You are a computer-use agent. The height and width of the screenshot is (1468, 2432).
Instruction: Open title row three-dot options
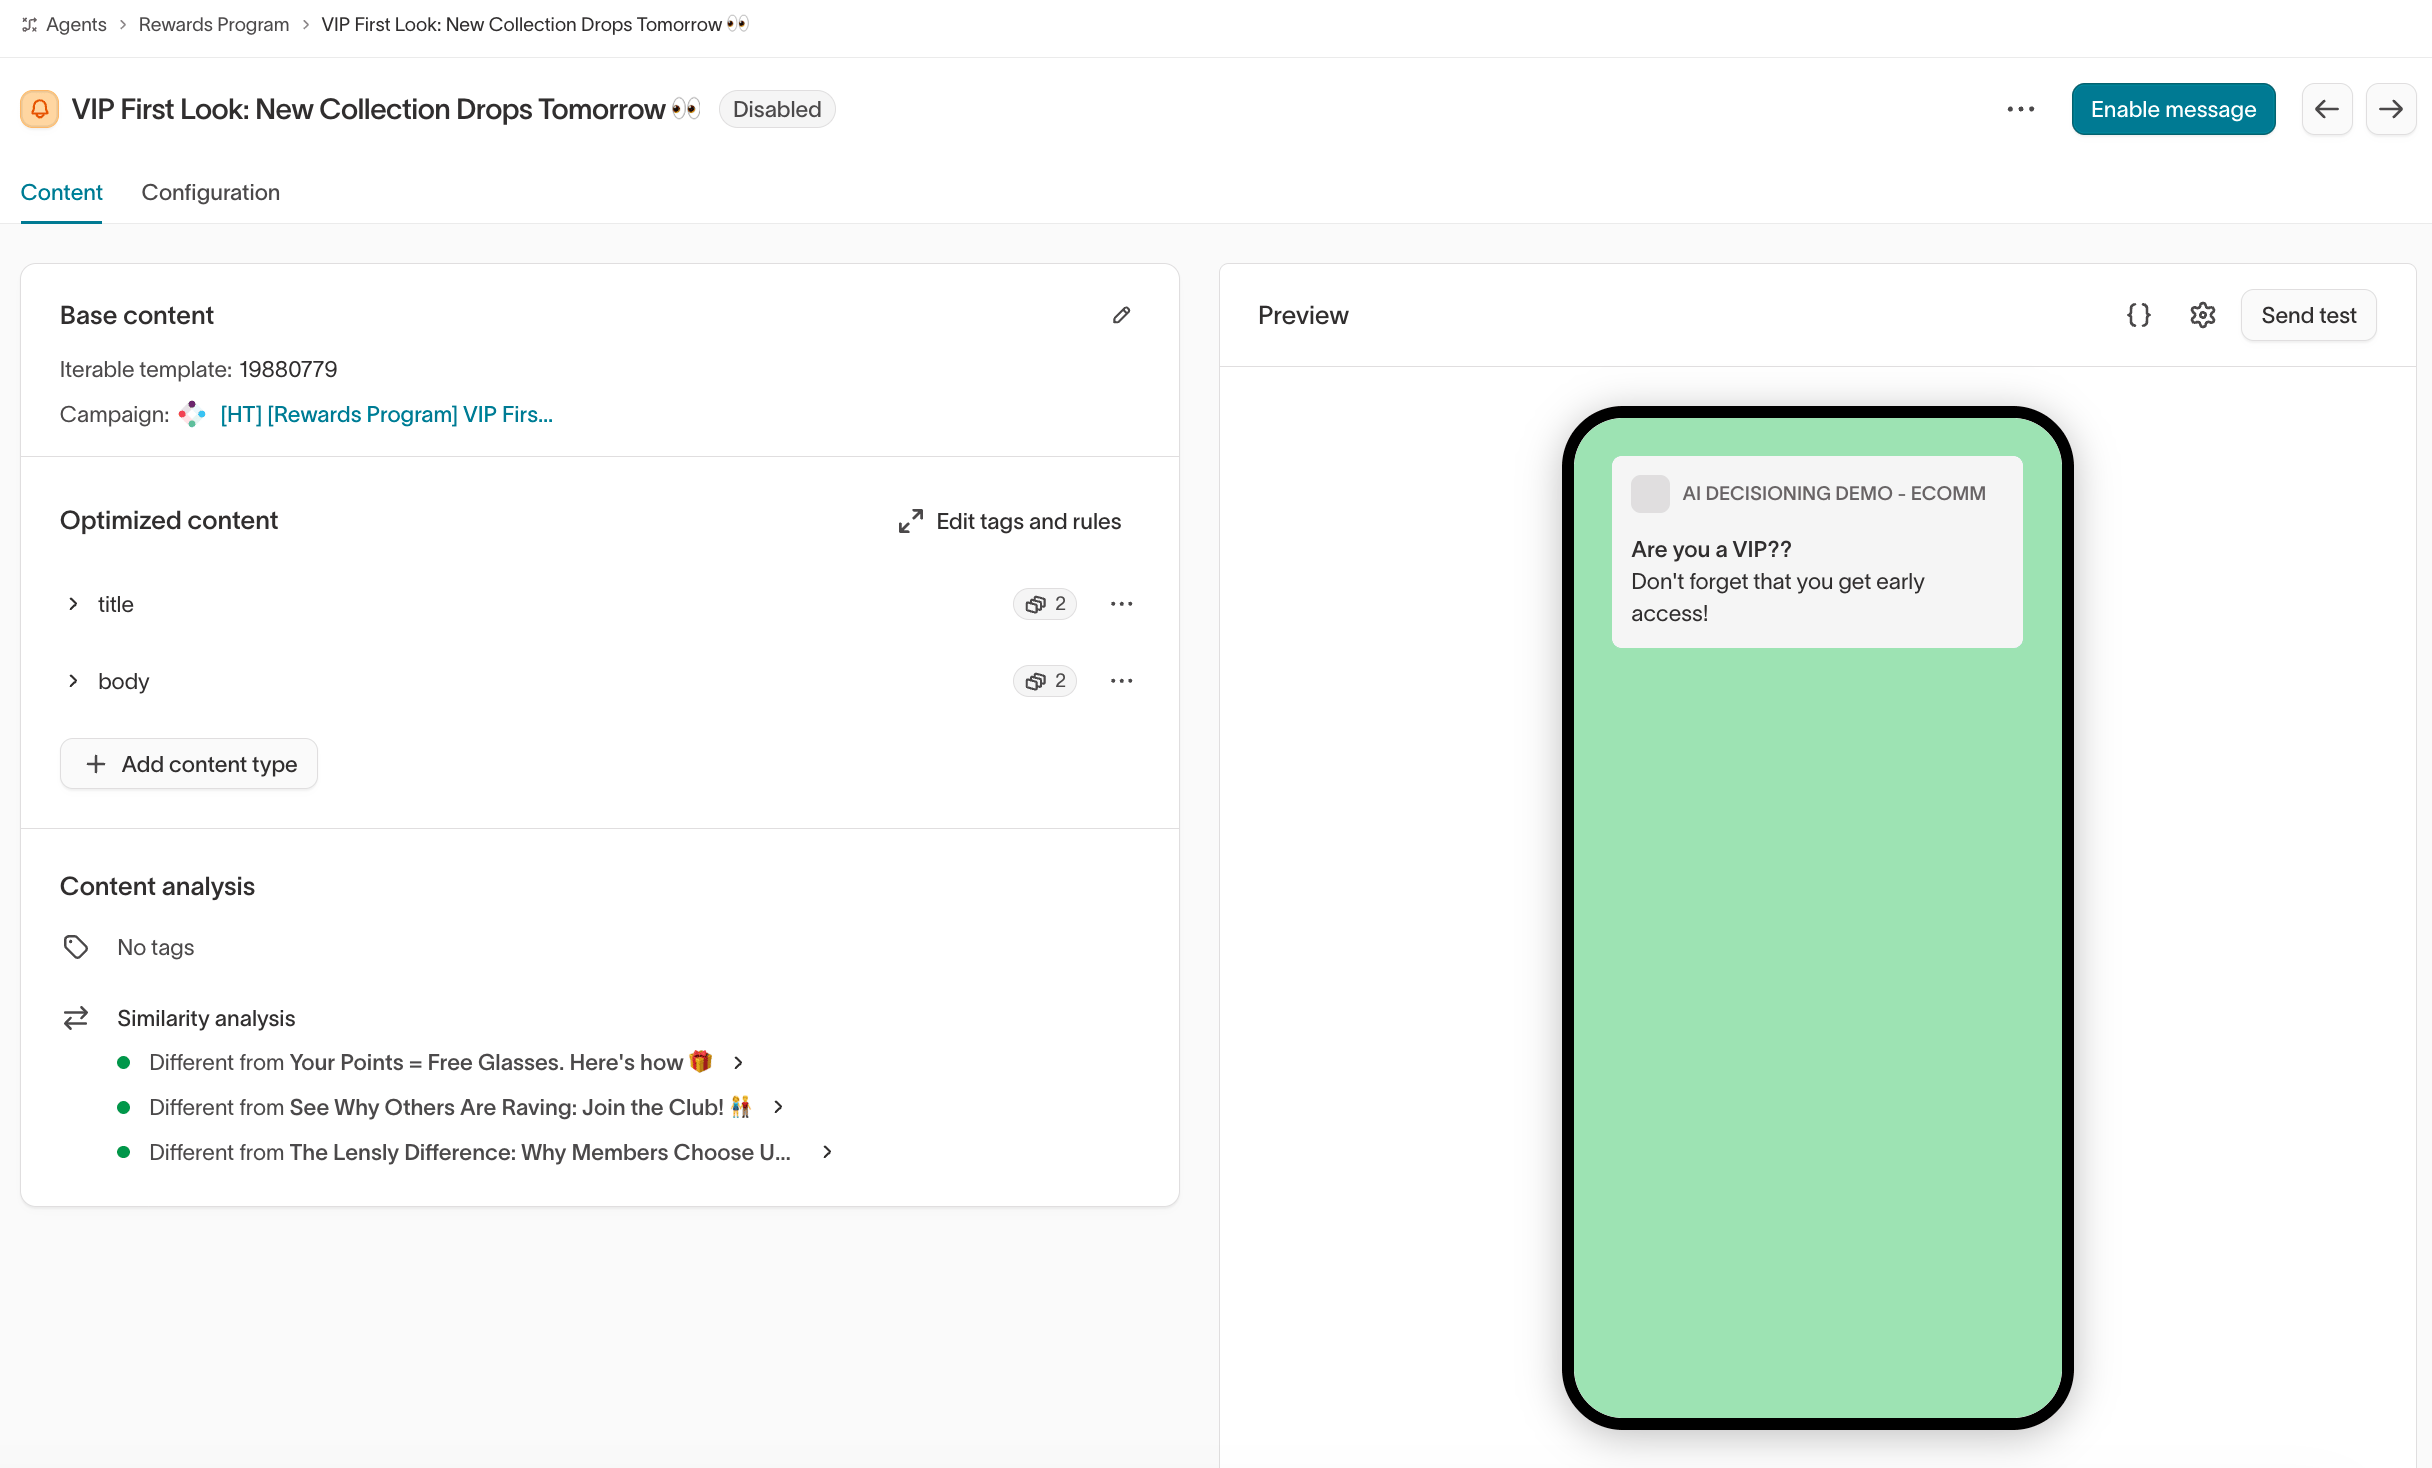point(1122,604)
